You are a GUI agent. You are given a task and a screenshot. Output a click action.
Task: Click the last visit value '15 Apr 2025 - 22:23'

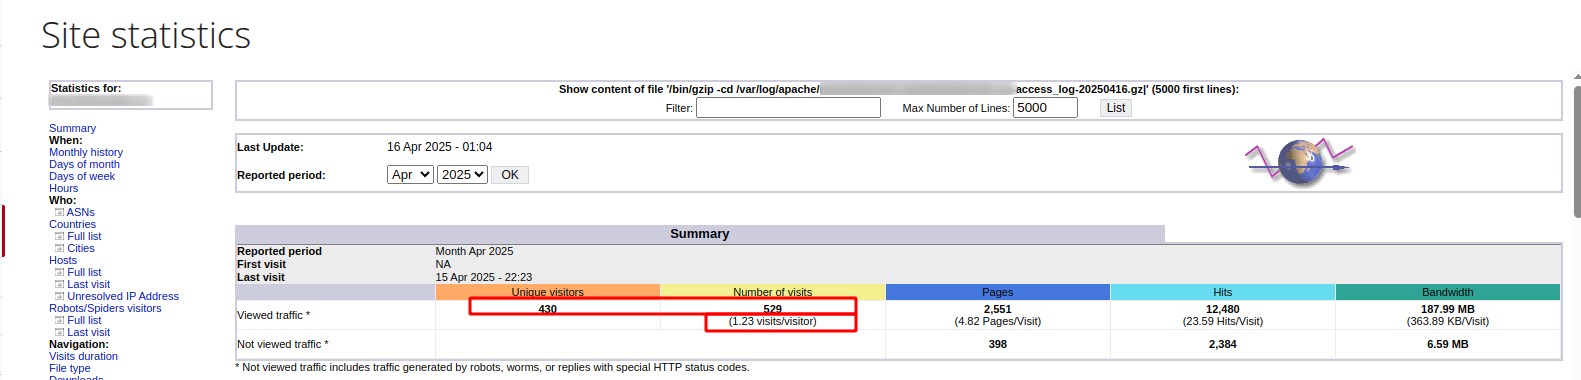tap(484, 277)
